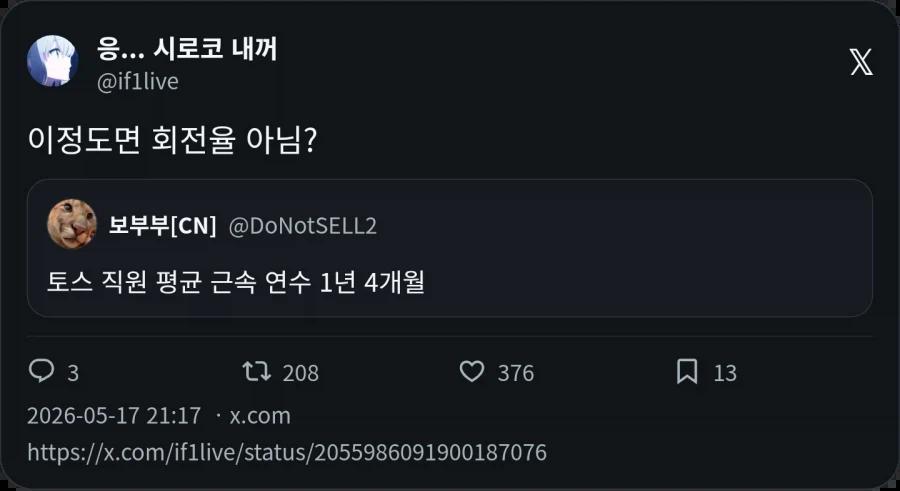Click the bookmark count 13
Viewport: 900px width, 491px height.
725,373
